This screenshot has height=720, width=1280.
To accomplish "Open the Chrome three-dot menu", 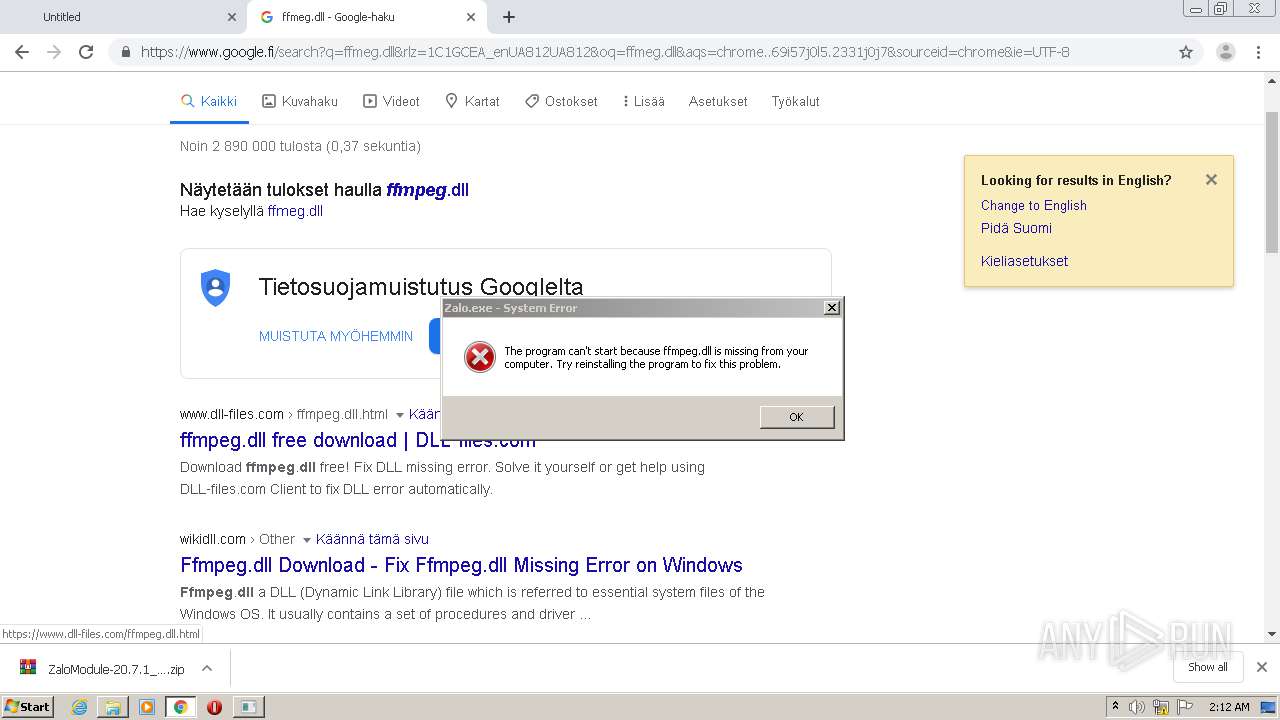I will pos(1259,52).
